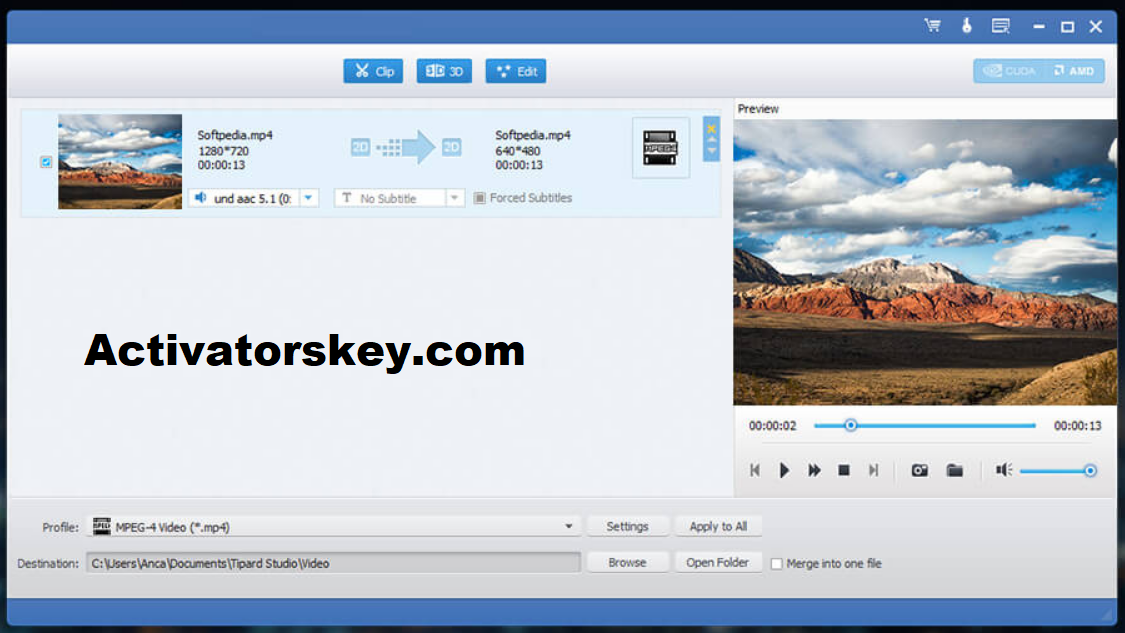This screenshot has width=1125, height=633.
Task: Adjust the volume slider
Action: [1058, 471]
